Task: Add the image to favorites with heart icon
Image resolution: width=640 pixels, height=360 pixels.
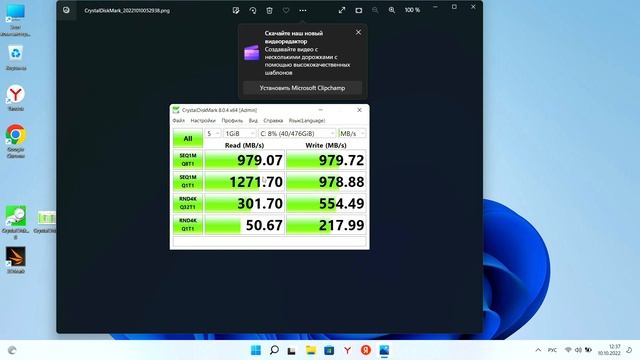Action: 286,11
